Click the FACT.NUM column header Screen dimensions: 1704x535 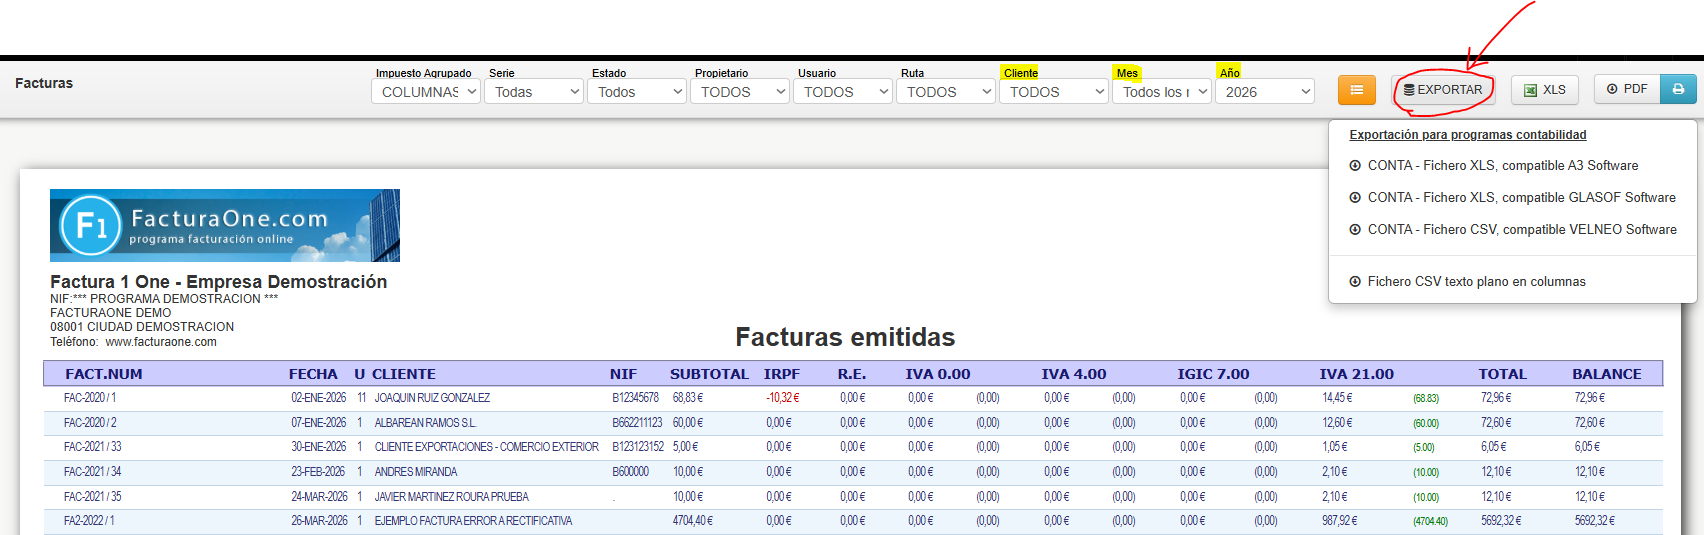click(x=104, y=374)
